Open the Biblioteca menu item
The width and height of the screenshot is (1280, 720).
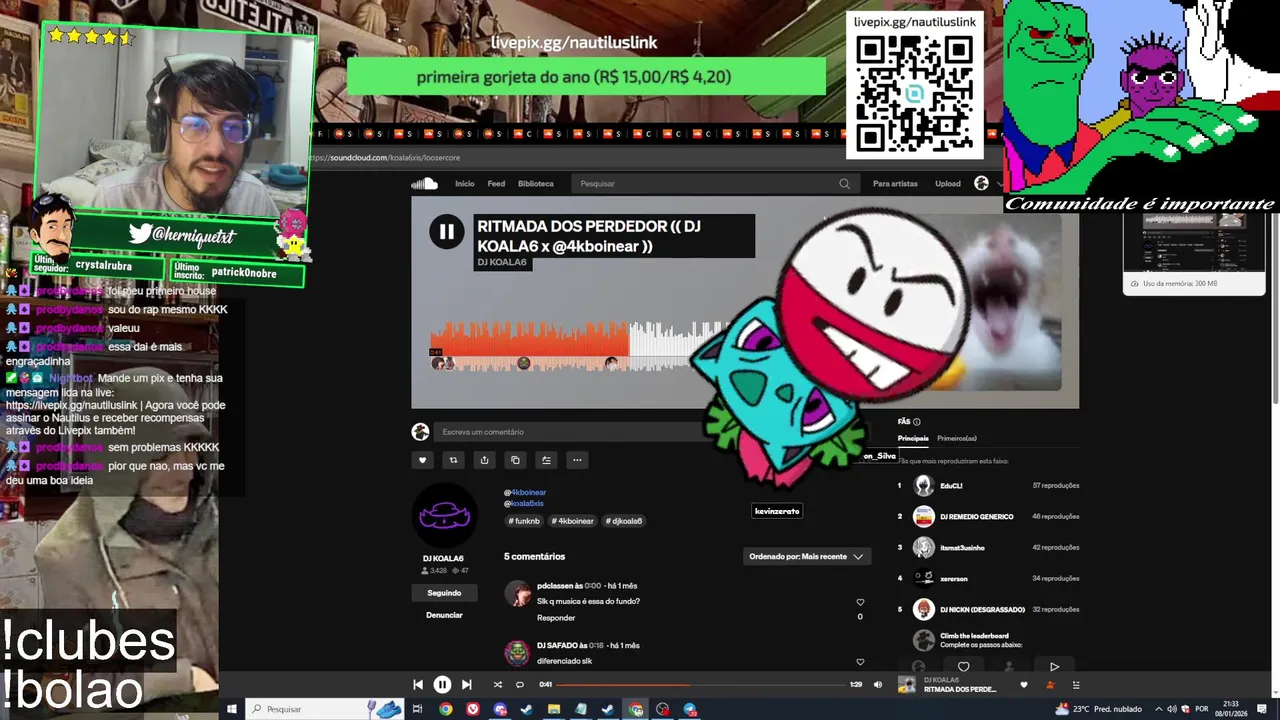click(x=535, y=184)
